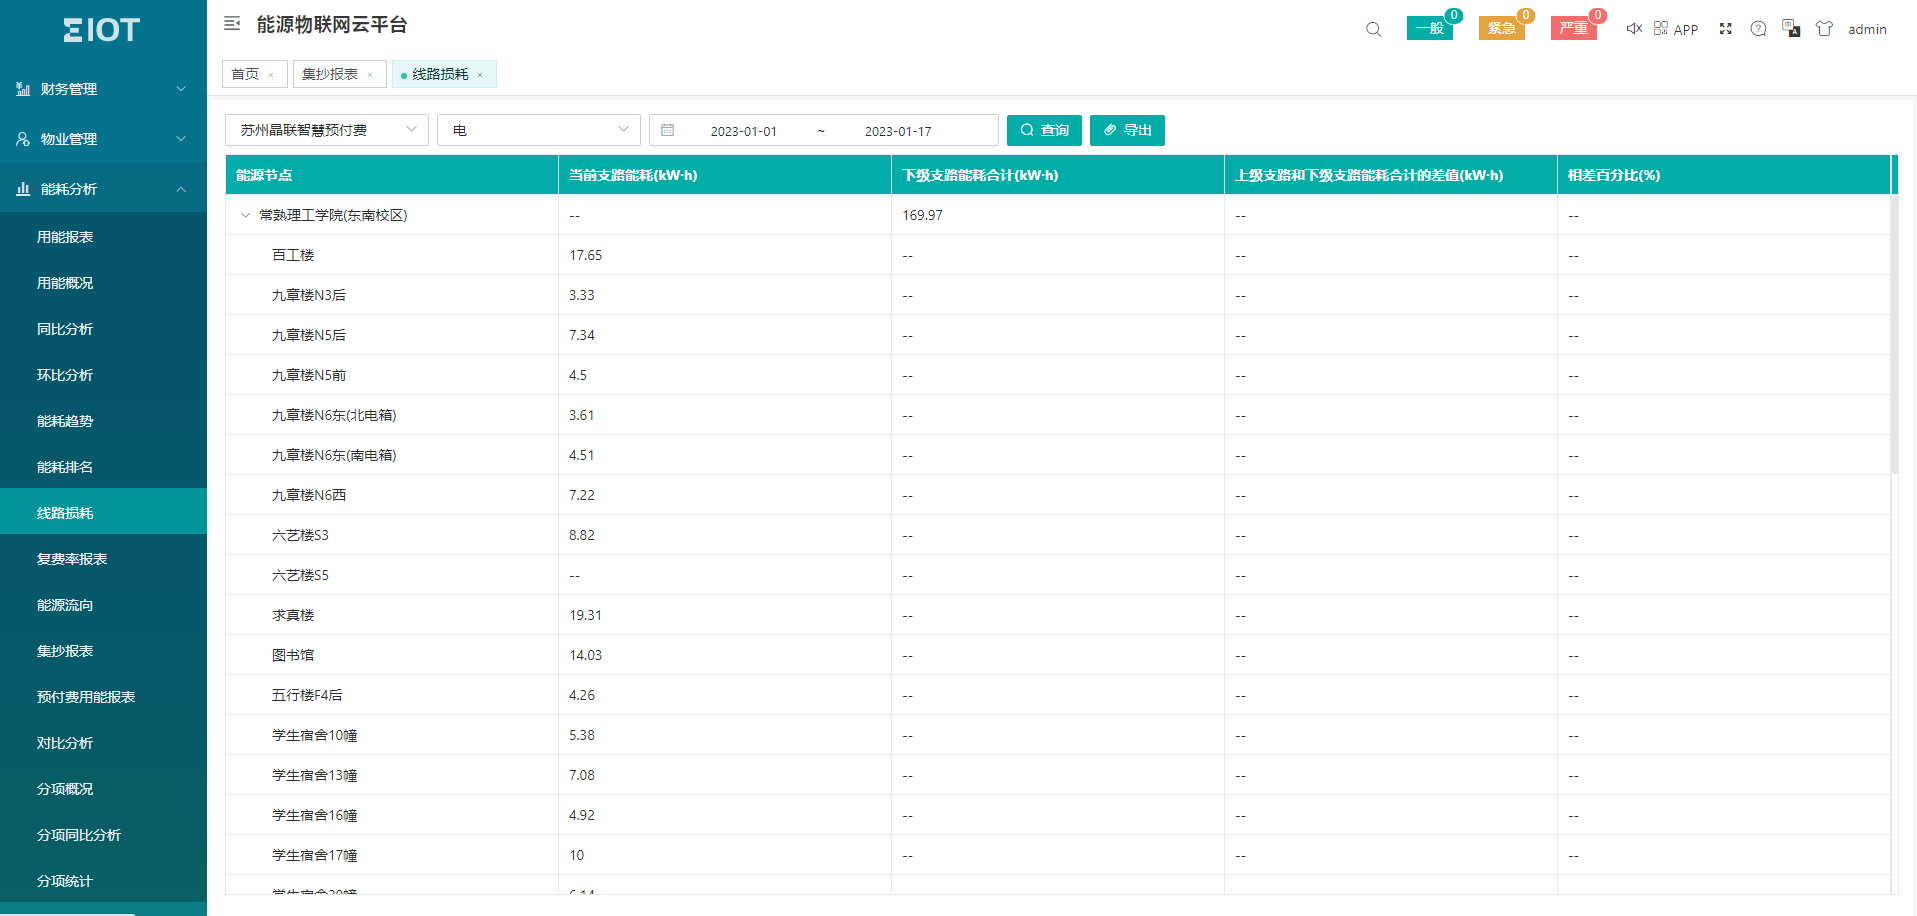Click the table's vertical scrollbar

click(1894, 333)
